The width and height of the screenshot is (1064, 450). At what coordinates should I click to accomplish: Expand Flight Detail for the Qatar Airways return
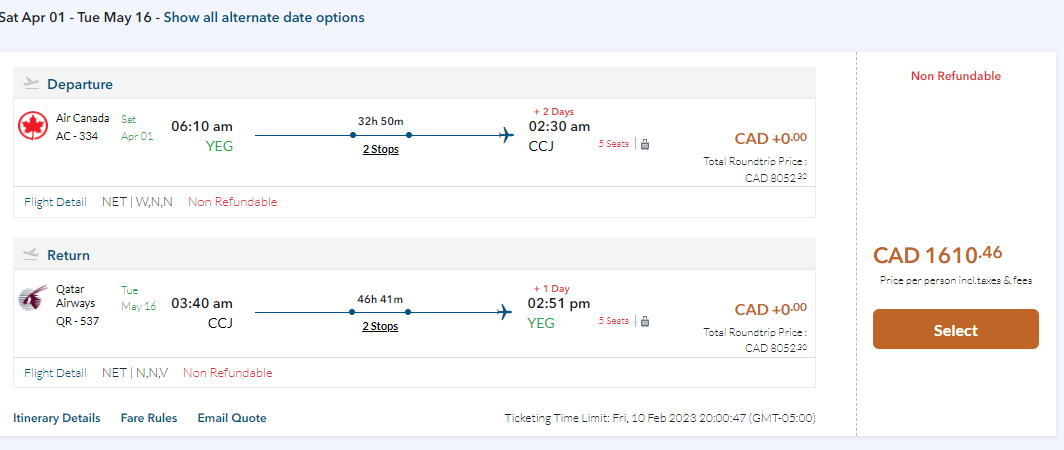pos(55,373)
